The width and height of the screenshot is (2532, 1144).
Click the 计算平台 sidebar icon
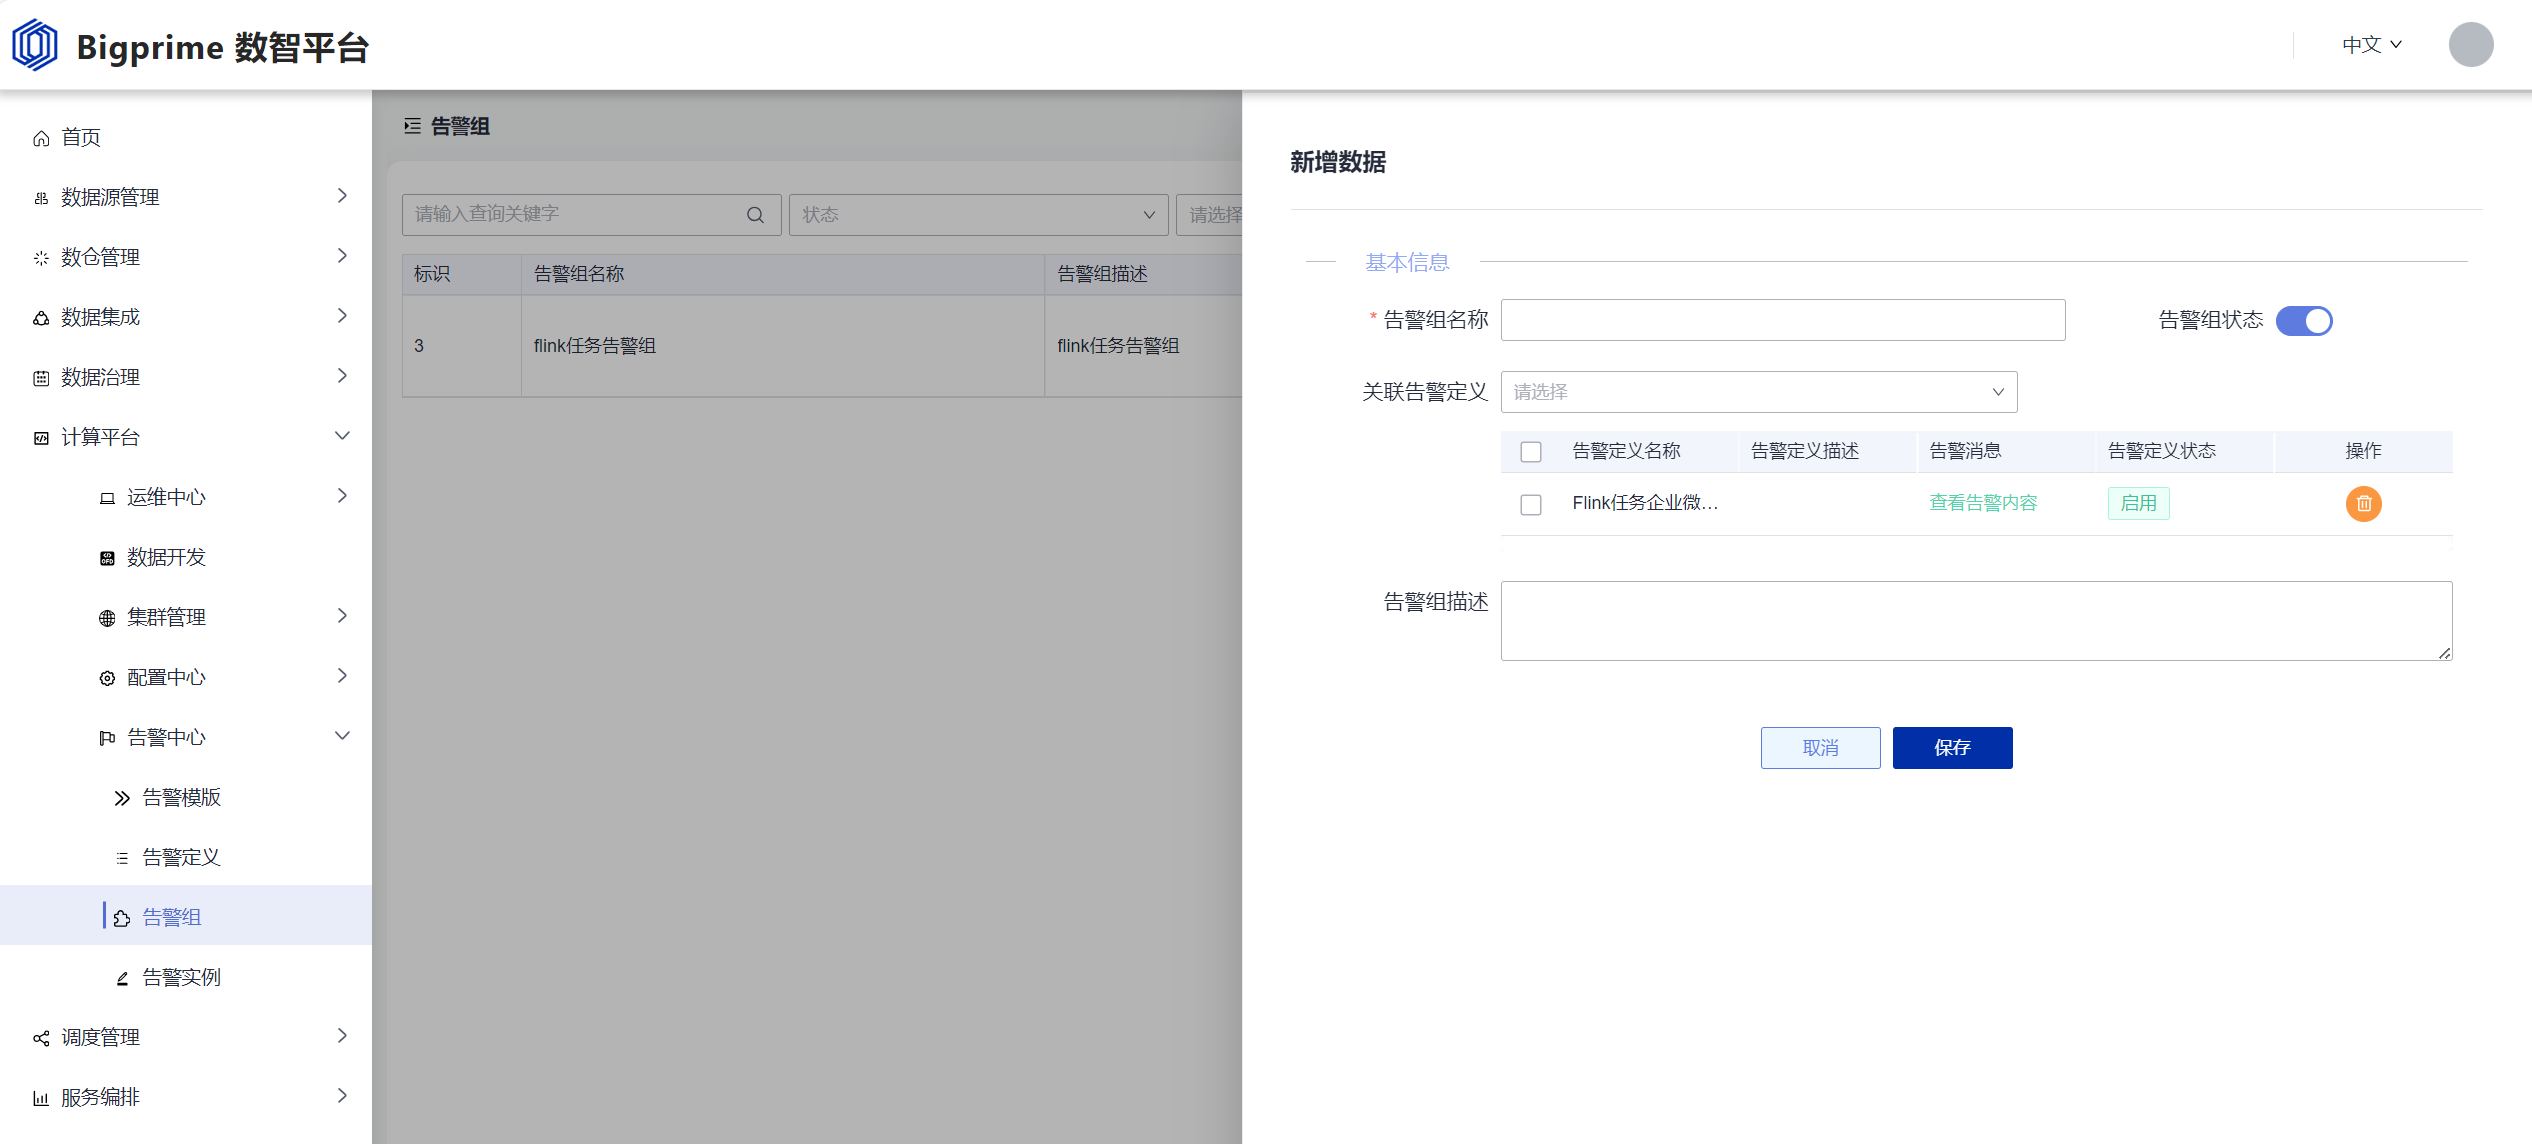(x=41, y=438)
